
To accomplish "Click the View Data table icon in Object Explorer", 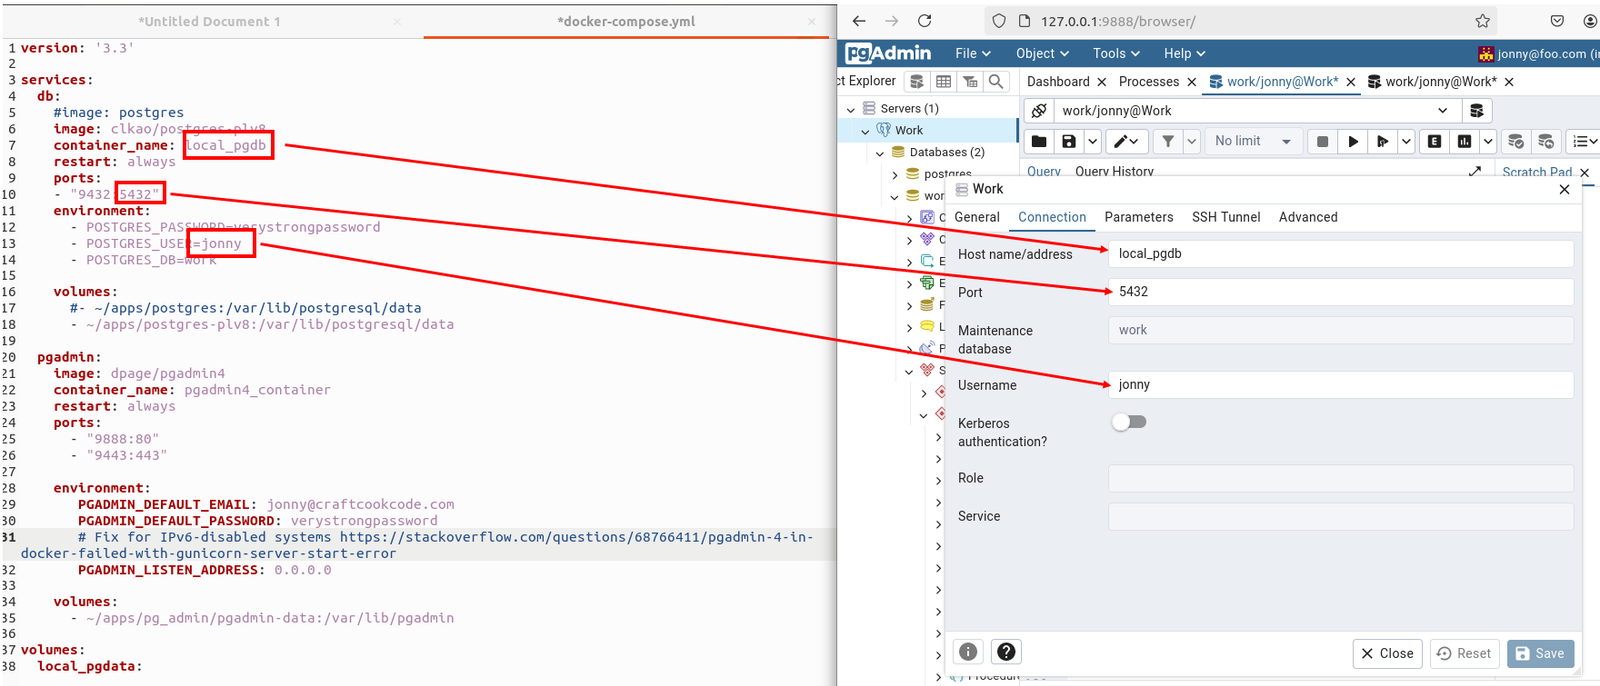I will click(x=943, y=81).
